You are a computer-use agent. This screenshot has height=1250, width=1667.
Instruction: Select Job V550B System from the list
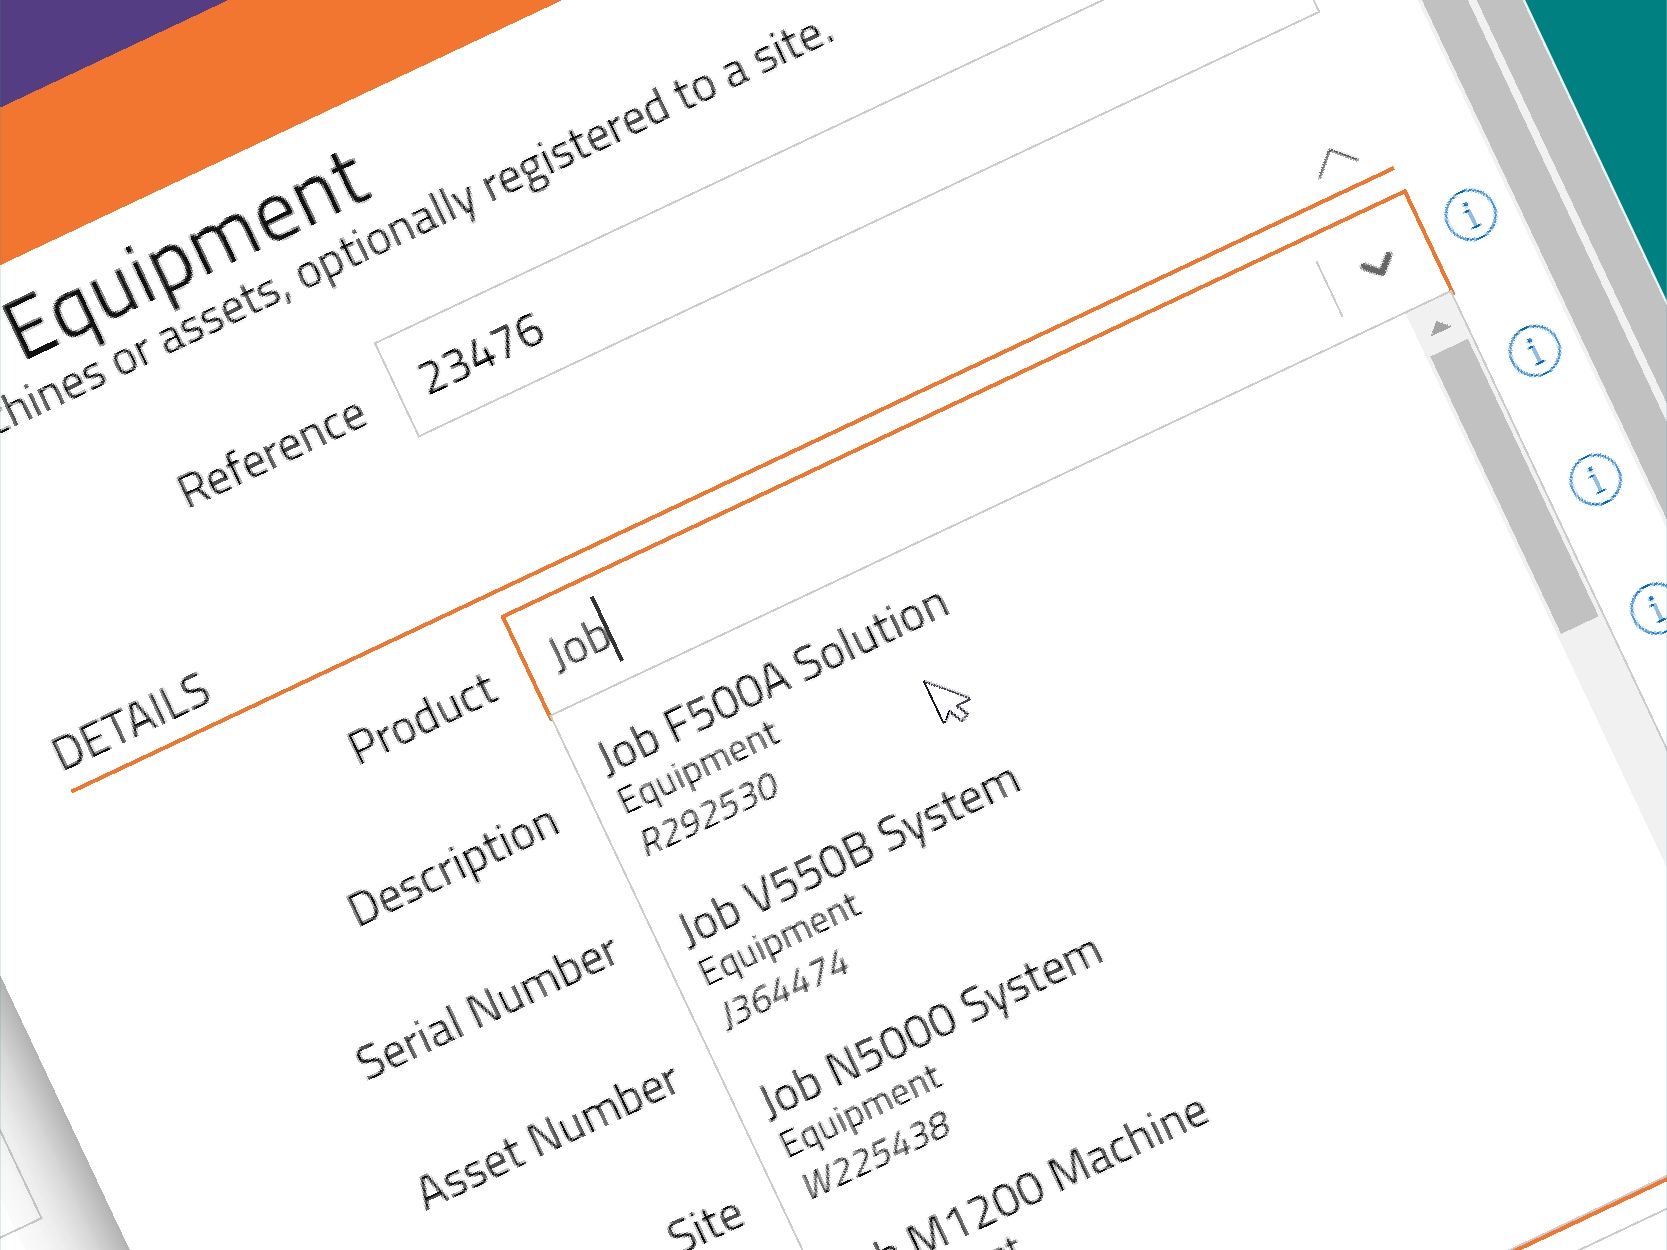[849, 855]
